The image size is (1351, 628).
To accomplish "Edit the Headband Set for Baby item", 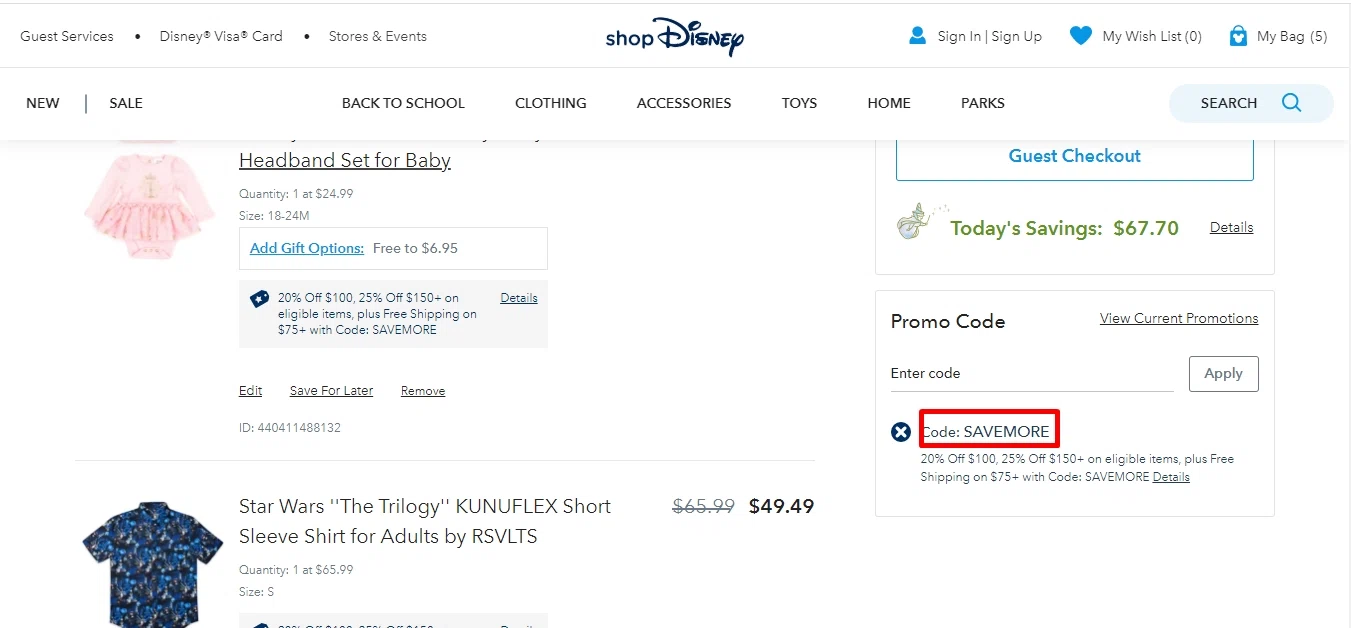I will (251, 391).
